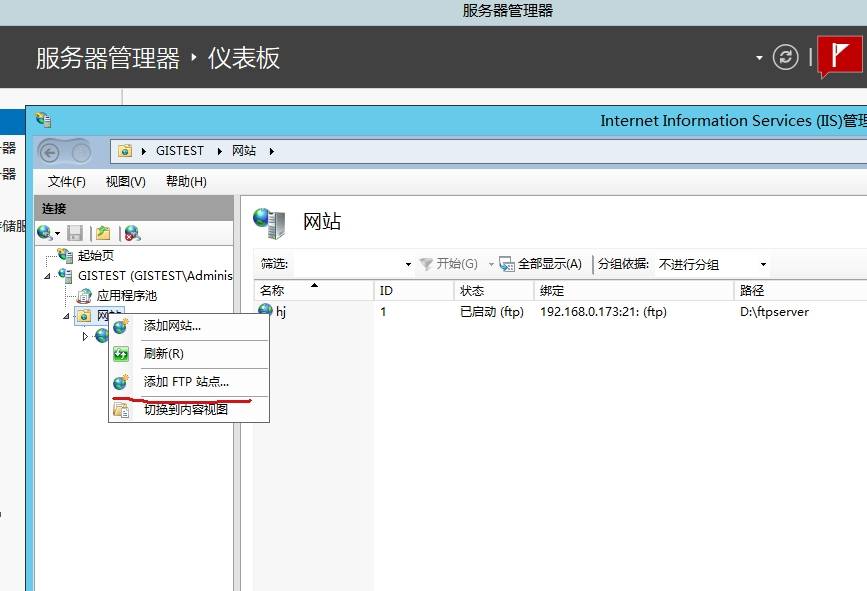Screen dimensions: 867x591
Task: Sort by the 名称 column header
Action: (x=314, y=290)
